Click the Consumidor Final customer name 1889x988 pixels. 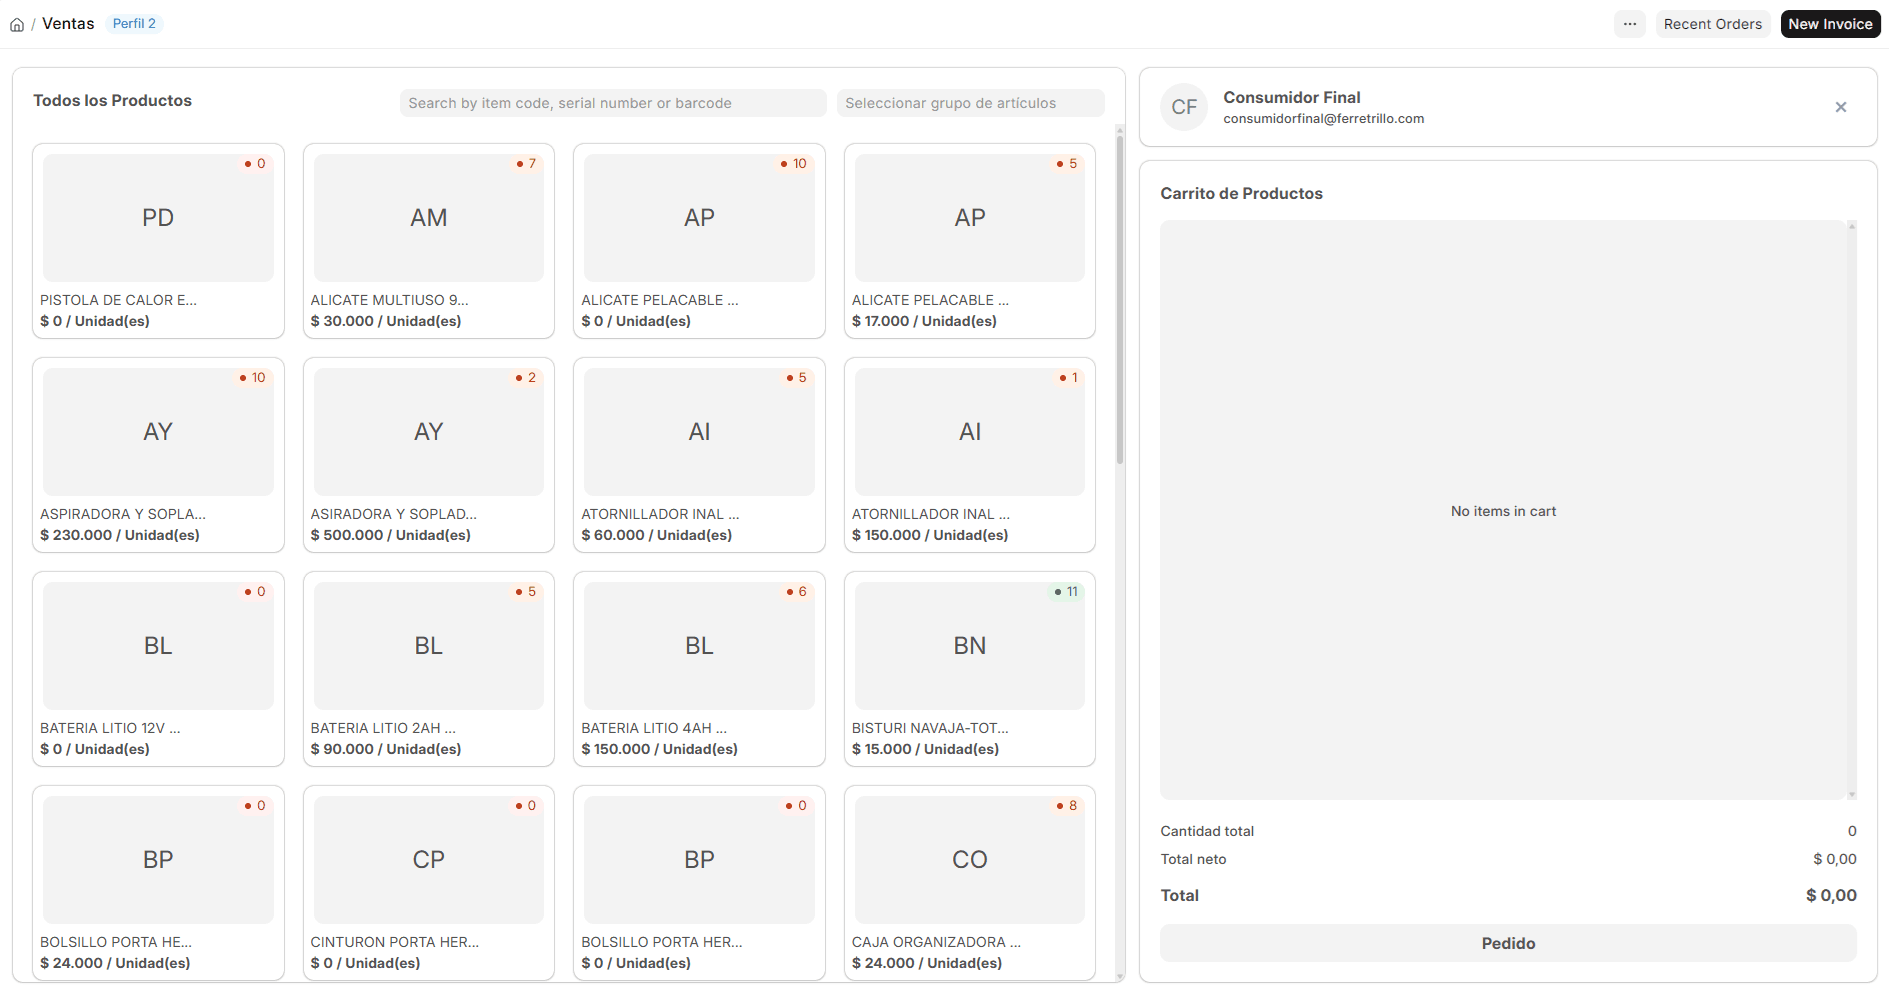point(1291,97)
